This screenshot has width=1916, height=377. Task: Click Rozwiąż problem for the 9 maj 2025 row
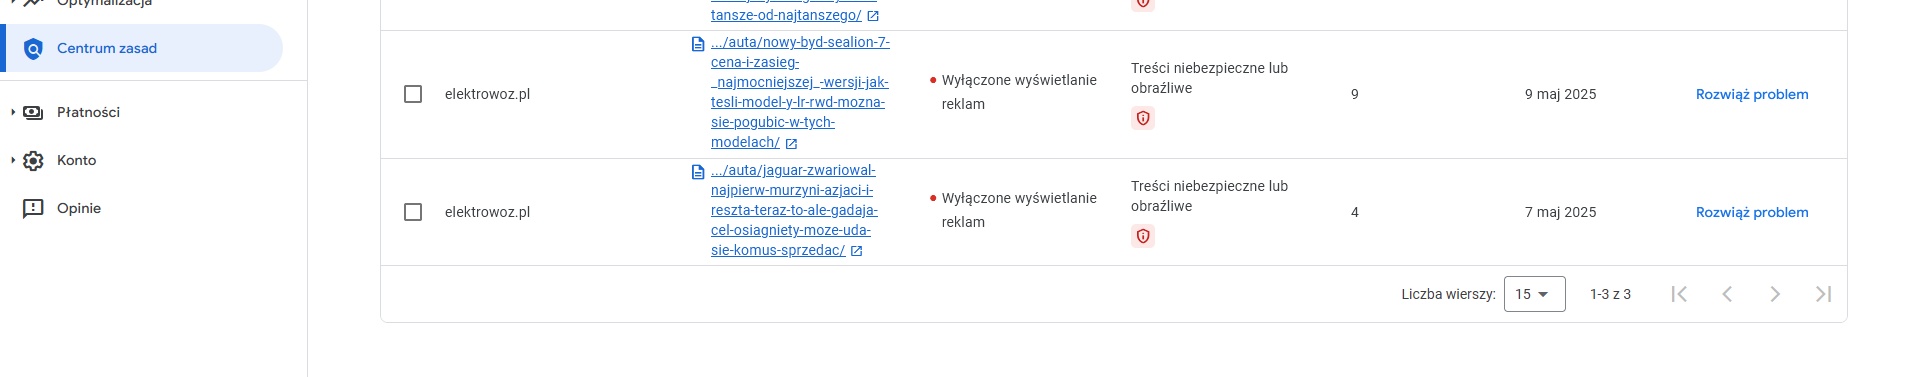click(x=1752, y=94)
